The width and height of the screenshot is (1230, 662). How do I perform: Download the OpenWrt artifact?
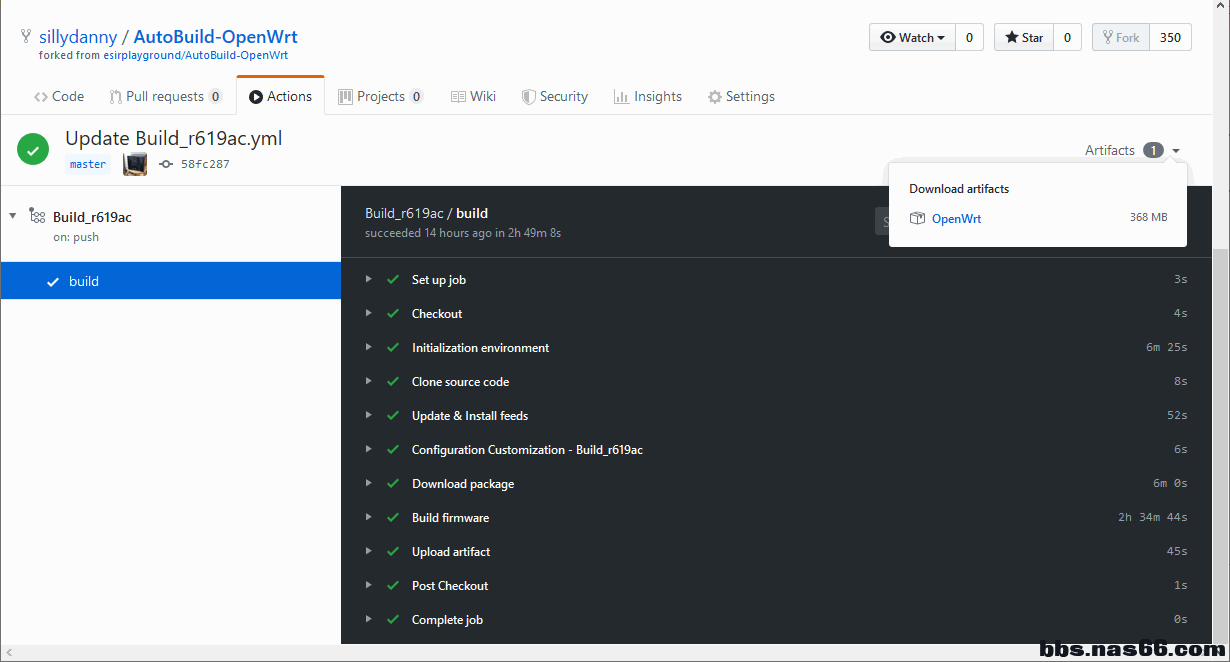point(956,218)
